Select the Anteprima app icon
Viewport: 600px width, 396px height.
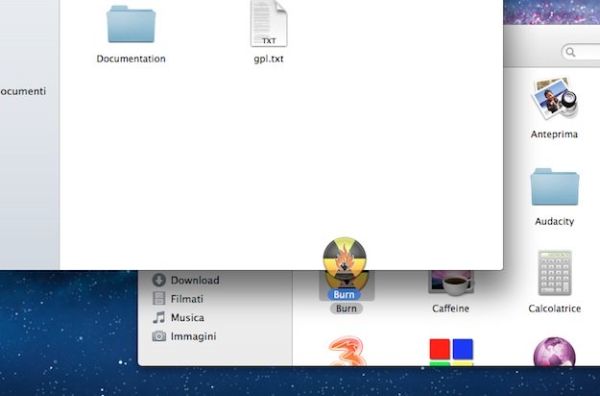[x=554, y=99]
